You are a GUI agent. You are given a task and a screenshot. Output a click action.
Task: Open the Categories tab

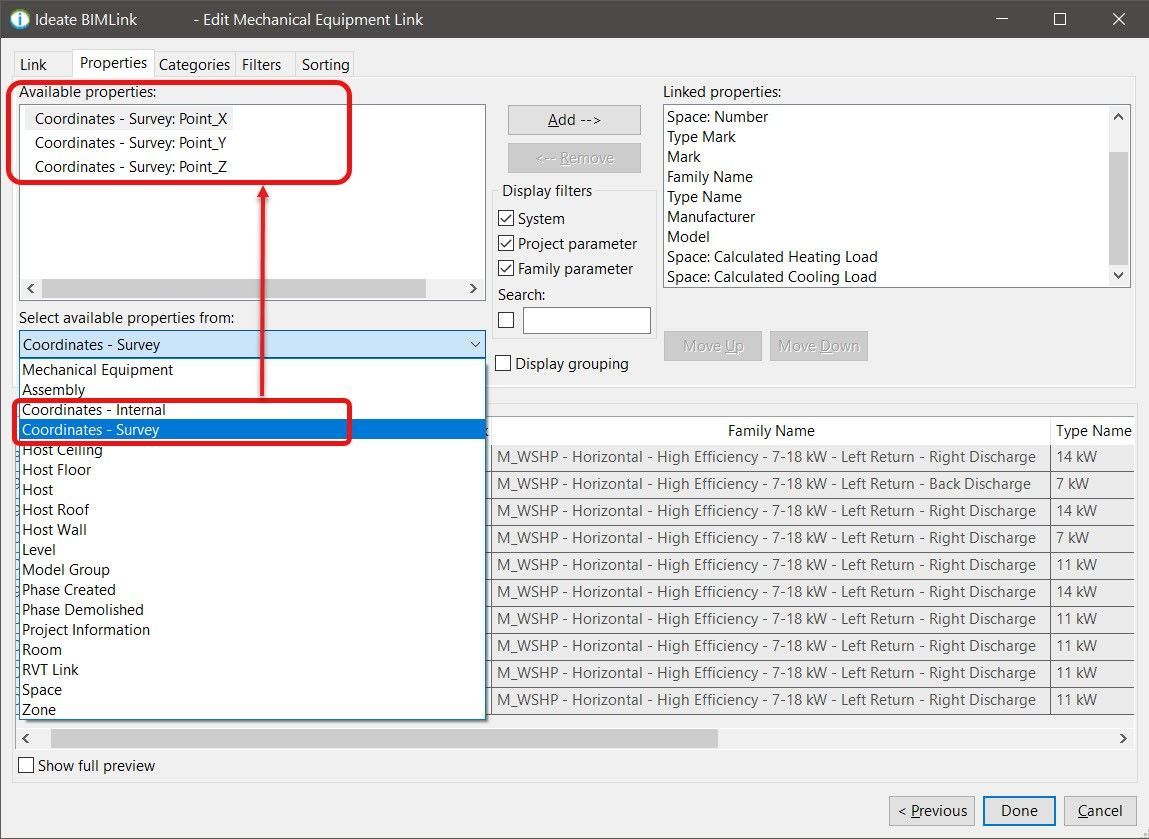(194, 64)
